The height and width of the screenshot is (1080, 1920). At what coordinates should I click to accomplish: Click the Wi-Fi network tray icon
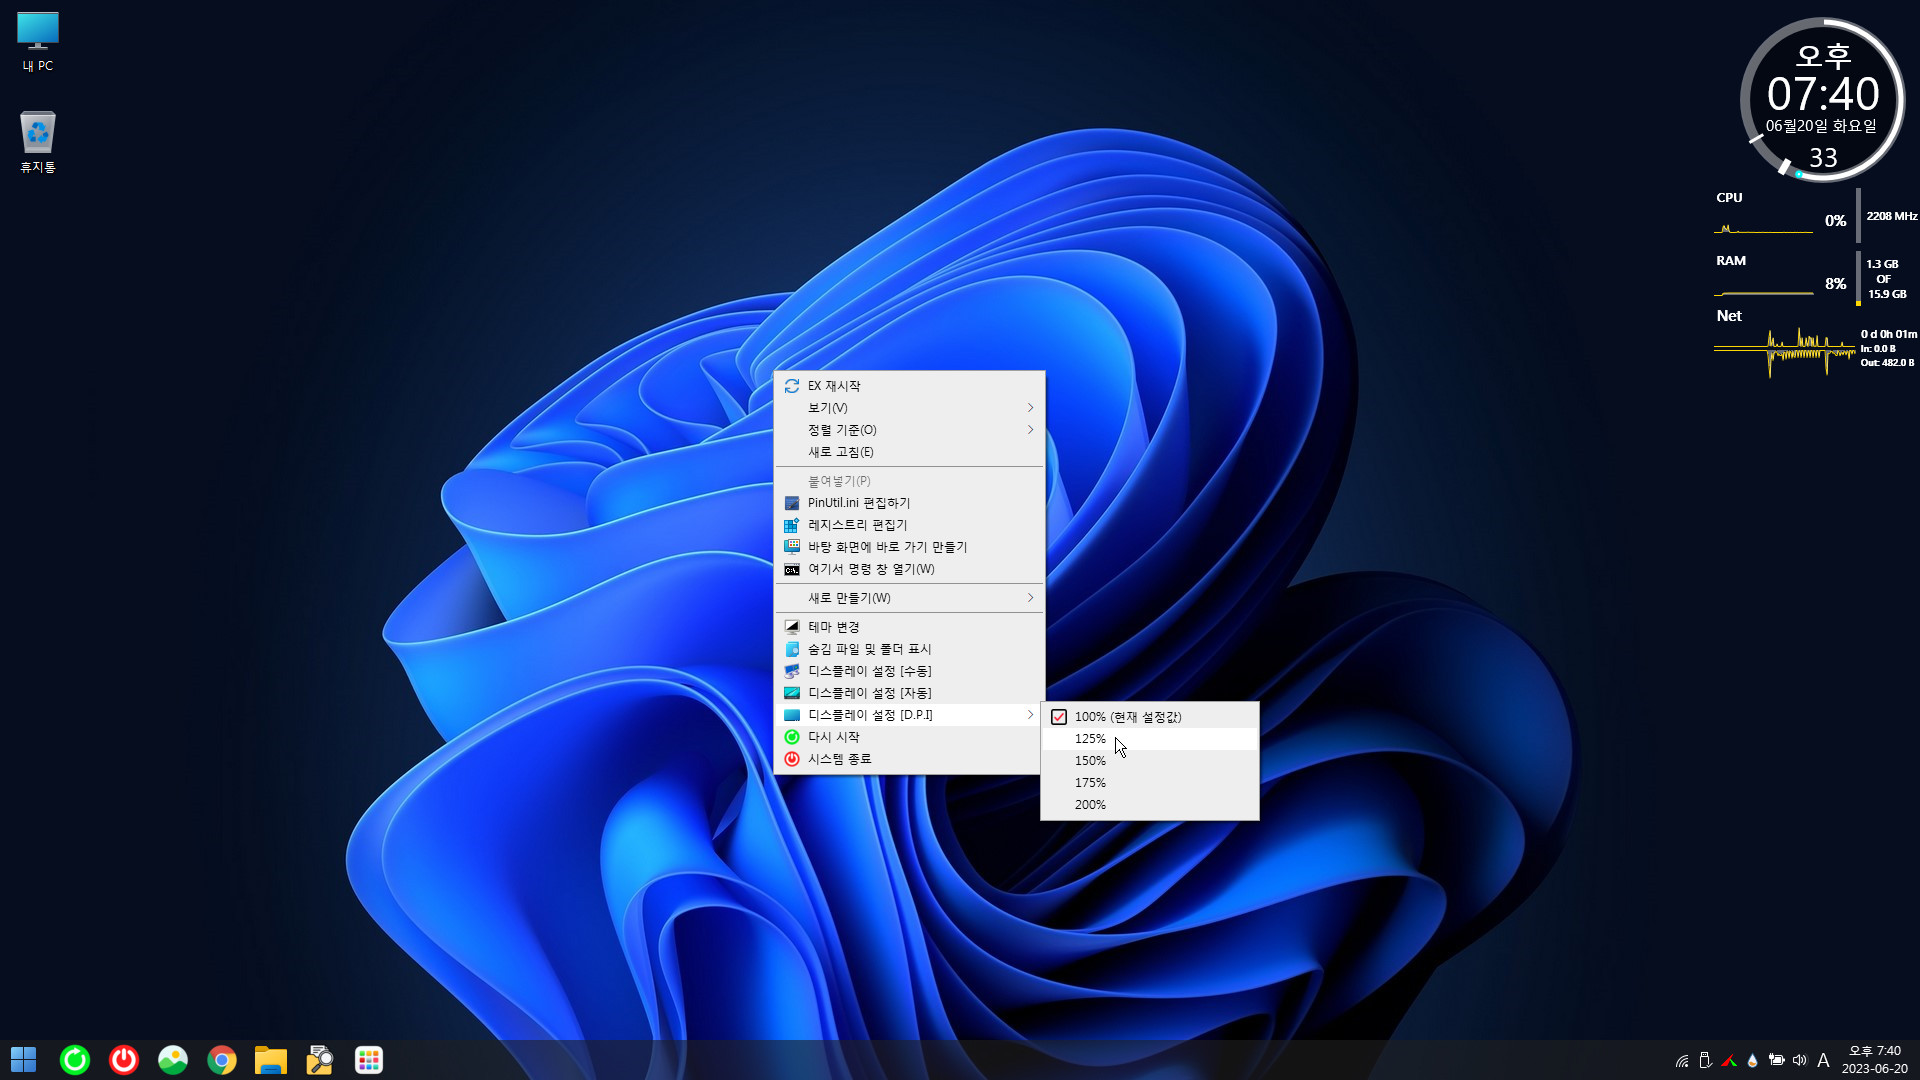click(1682, 1061)
